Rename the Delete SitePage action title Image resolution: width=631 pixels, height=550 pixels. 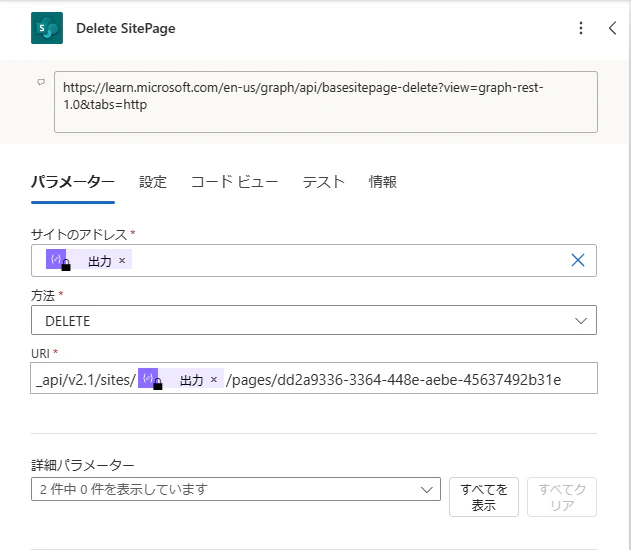[126, 29]
